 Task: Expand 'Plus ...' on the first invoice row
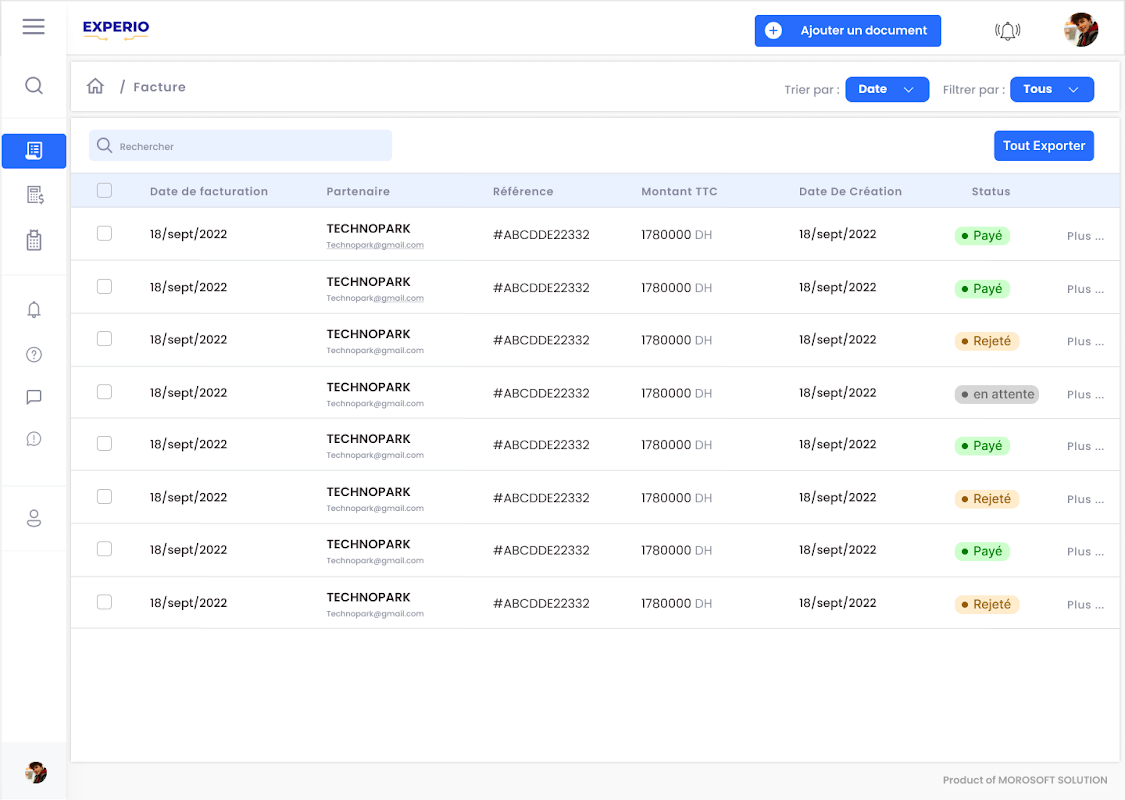[x=1085, y=237]
